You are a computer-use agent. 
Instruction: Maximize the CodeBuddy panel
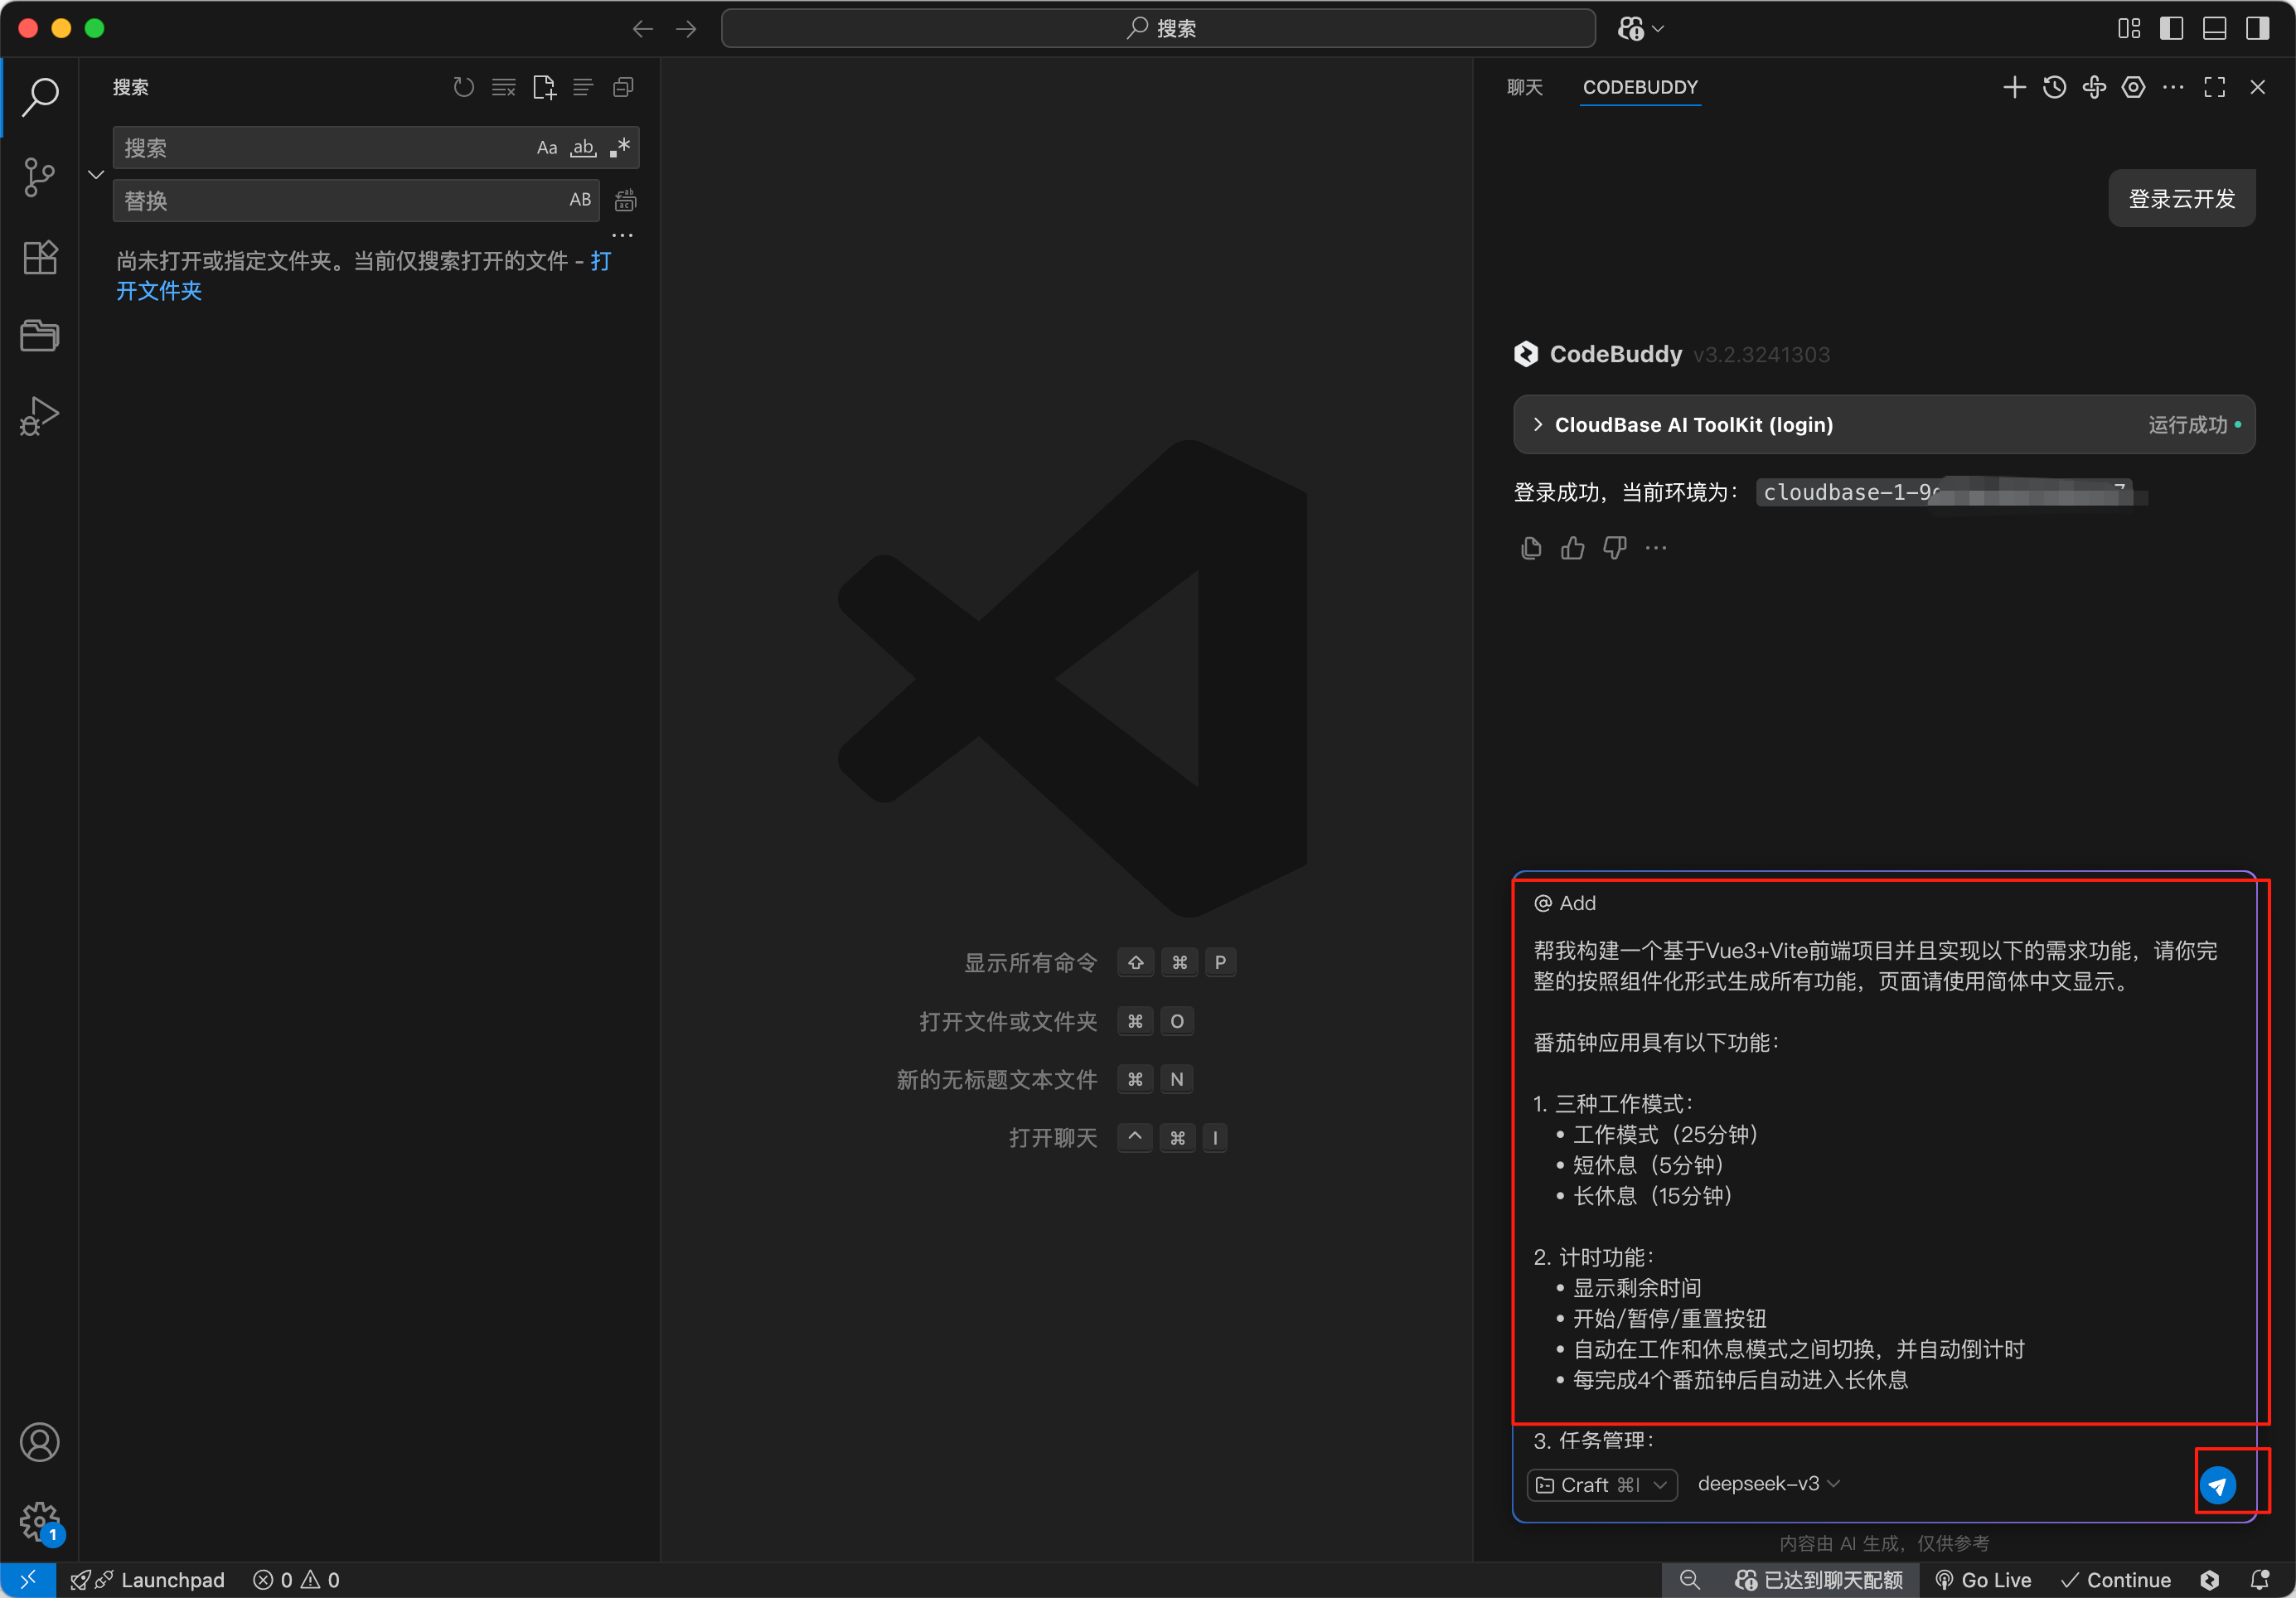[2215, 88]
